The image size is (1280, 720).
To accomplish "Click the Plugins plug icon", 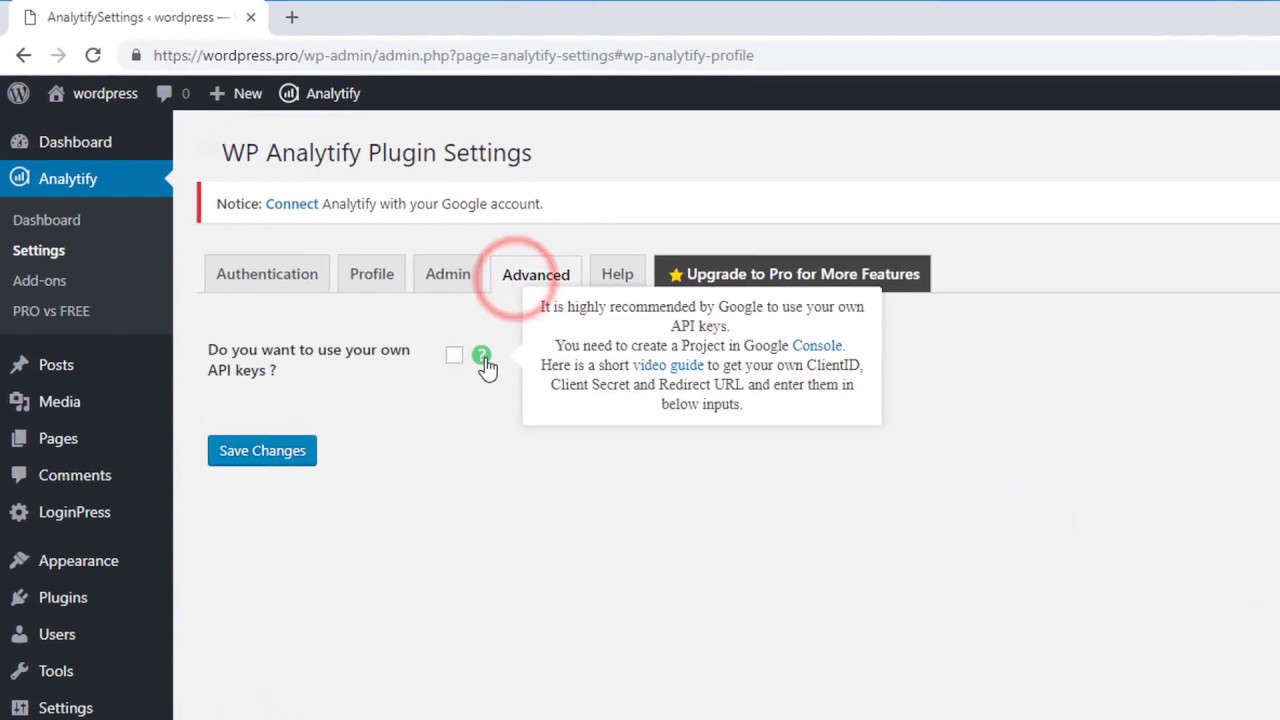I will coord(19,598).
